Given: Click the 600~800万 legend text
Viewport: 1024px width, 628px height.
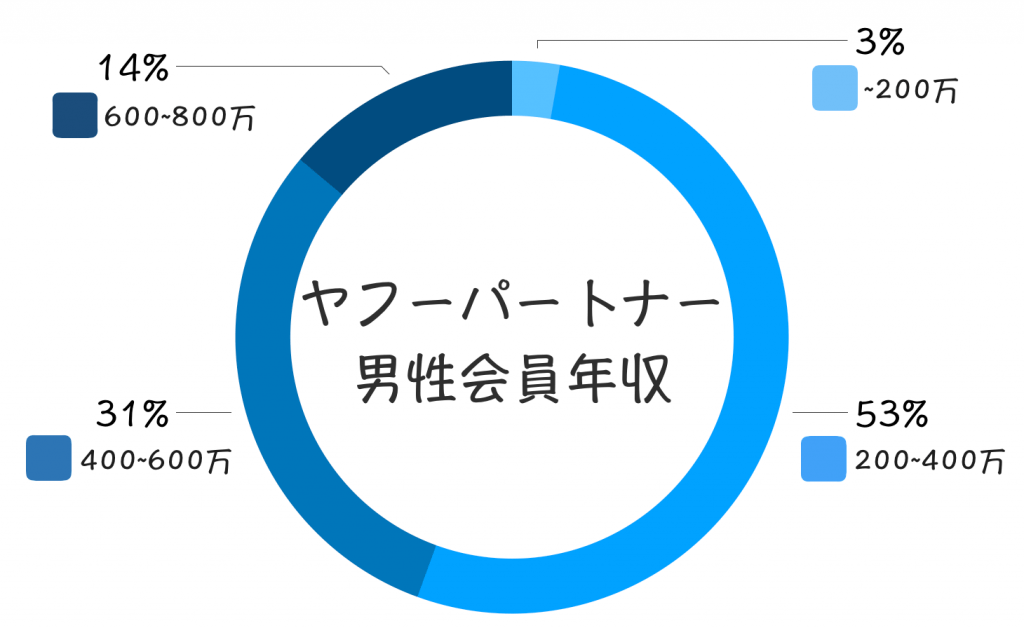Looking at the screenshot, I should point(180,118).
